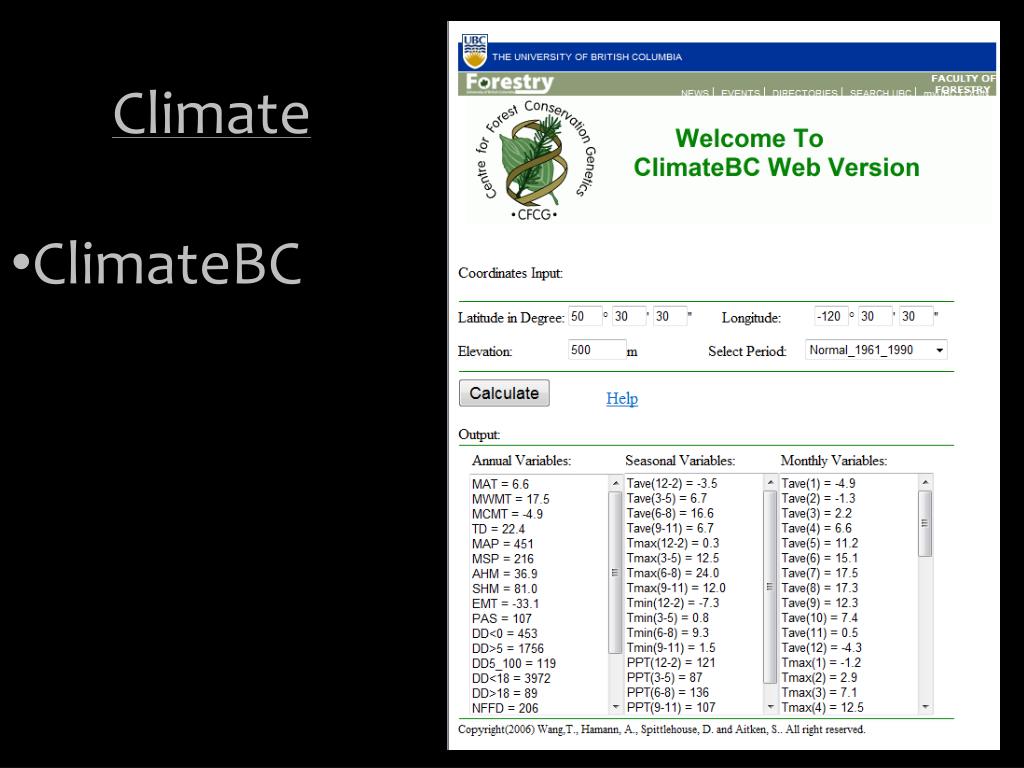Click the latitude degrees field showing 50
1024x768 pixels.
click(x=584, y=316)
